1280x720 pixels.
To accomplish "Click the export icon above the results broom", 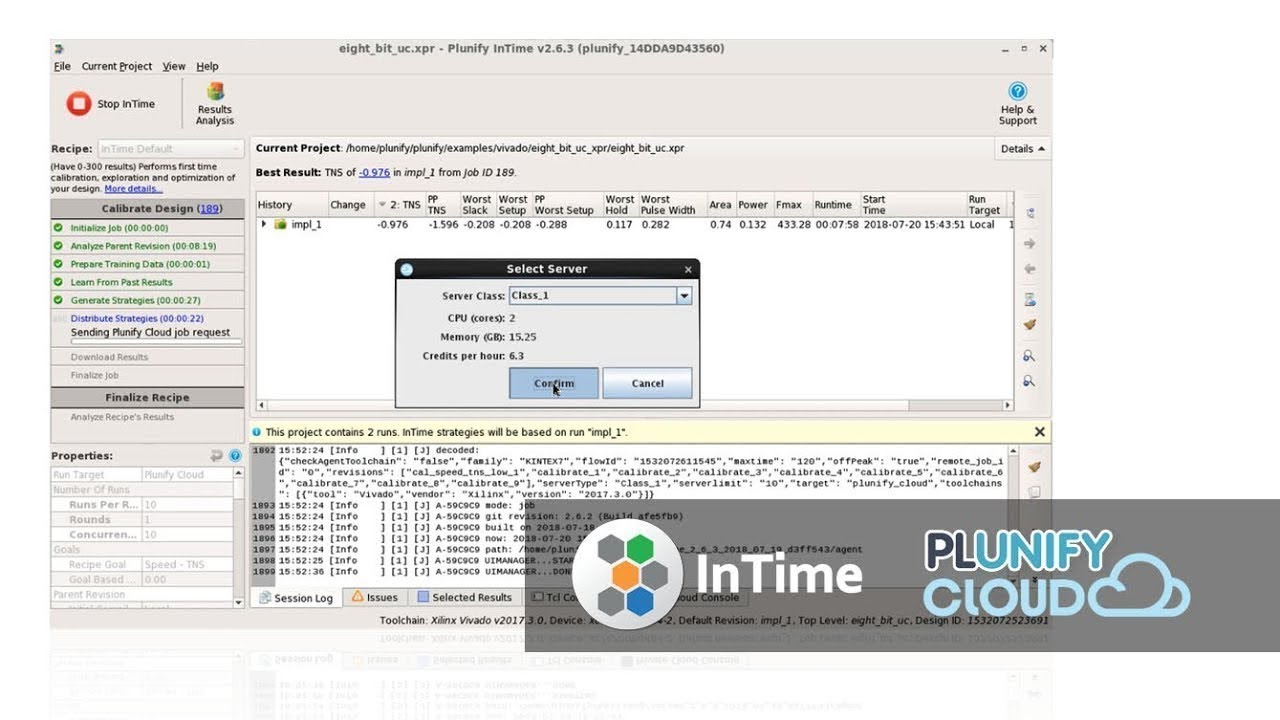I will coord(1030,299).
